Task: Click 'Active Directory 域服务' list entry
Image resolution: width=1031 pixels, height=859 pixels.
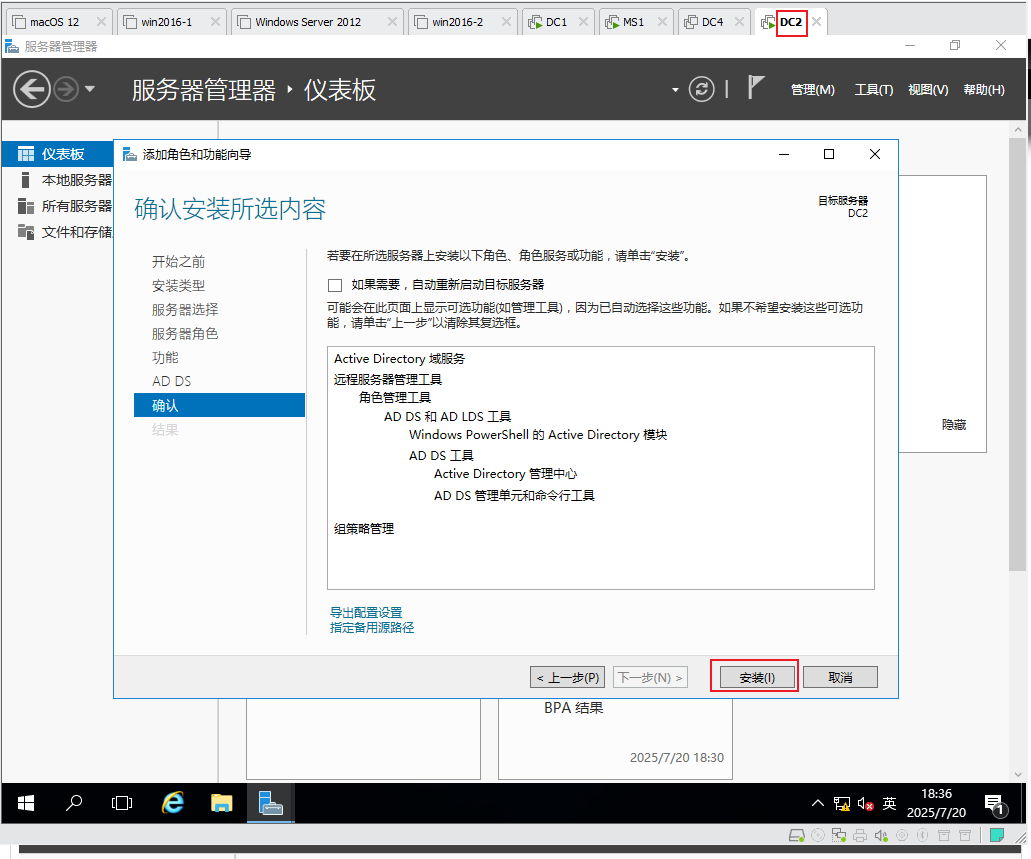Action: pos(399,358)
